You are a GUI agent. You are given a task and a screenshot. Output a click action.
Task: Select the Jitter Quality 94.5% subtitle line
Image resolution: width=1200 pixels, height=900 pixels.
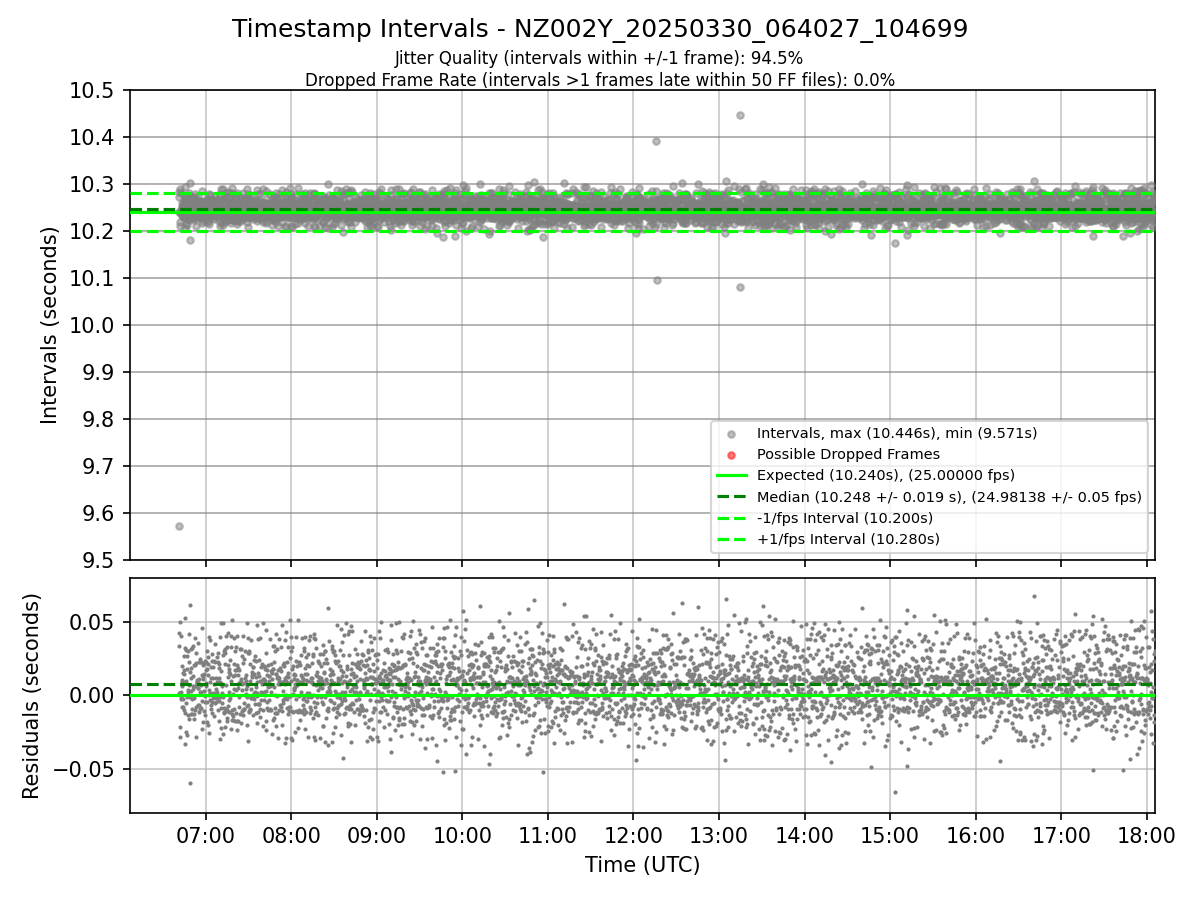tap(599, 59)
